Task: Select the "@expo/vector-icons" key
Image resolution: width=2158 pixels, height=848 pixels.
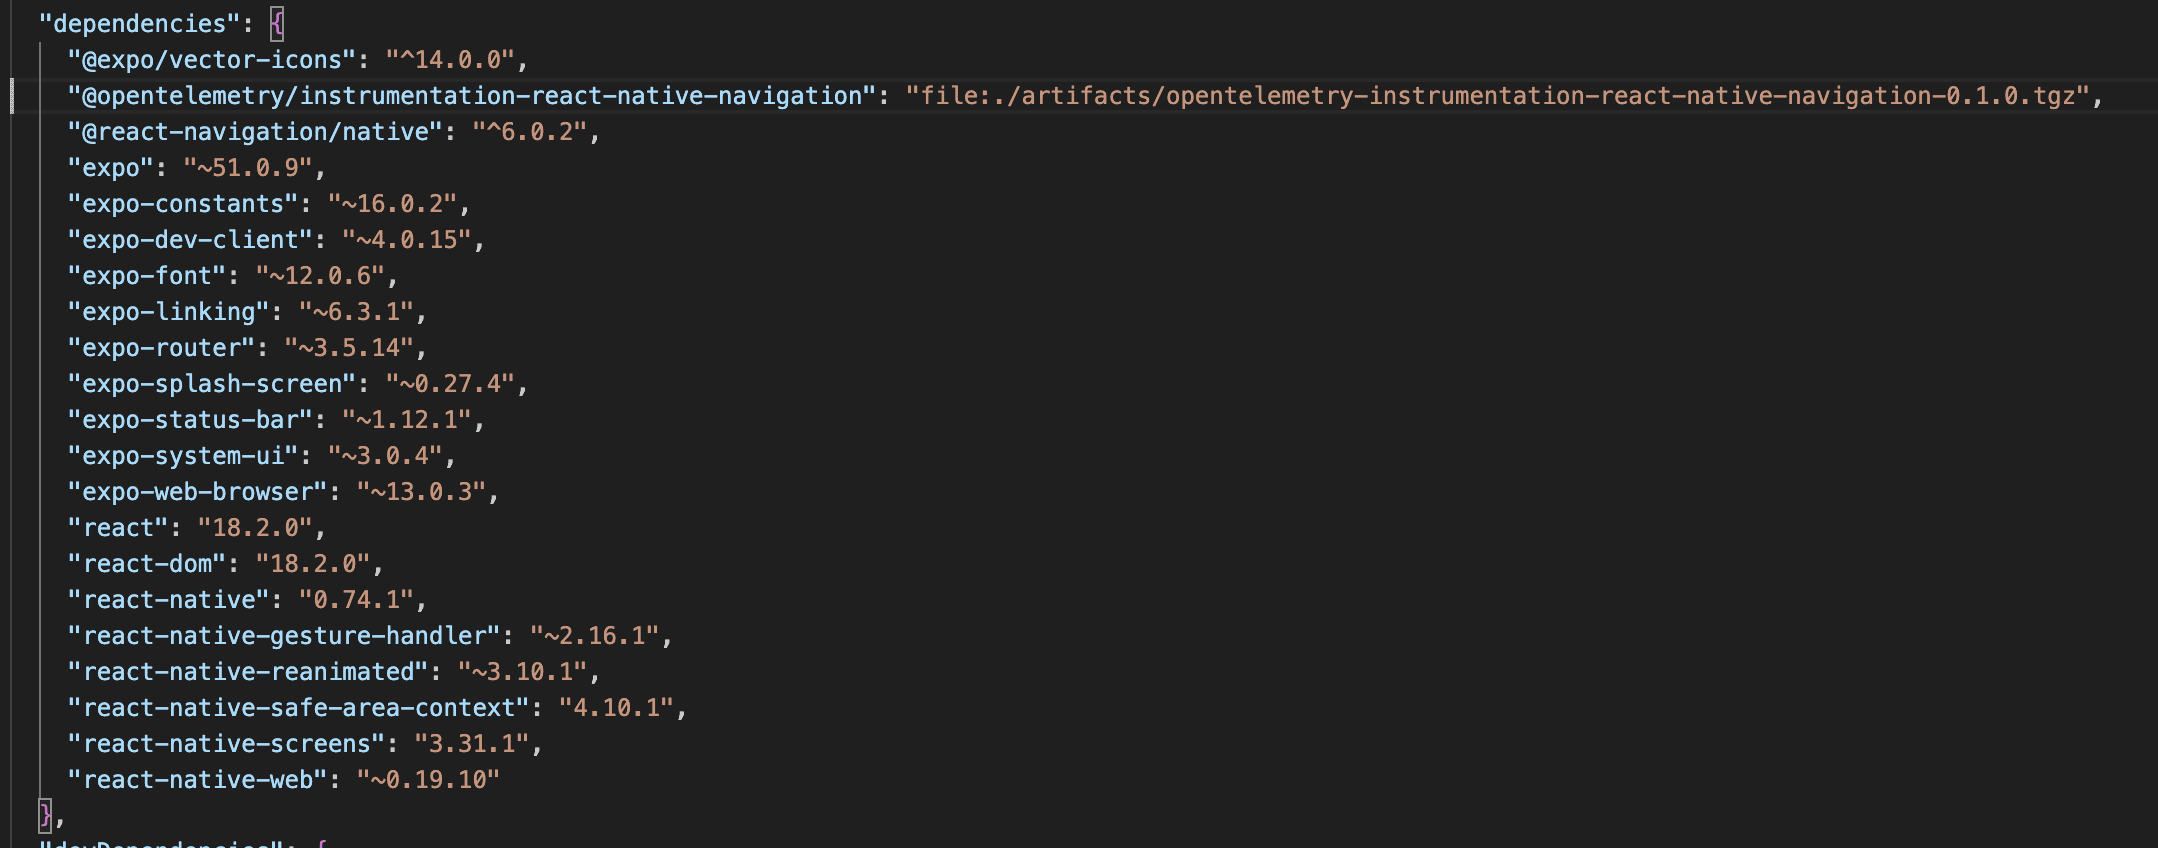Action: coord(212,60)
